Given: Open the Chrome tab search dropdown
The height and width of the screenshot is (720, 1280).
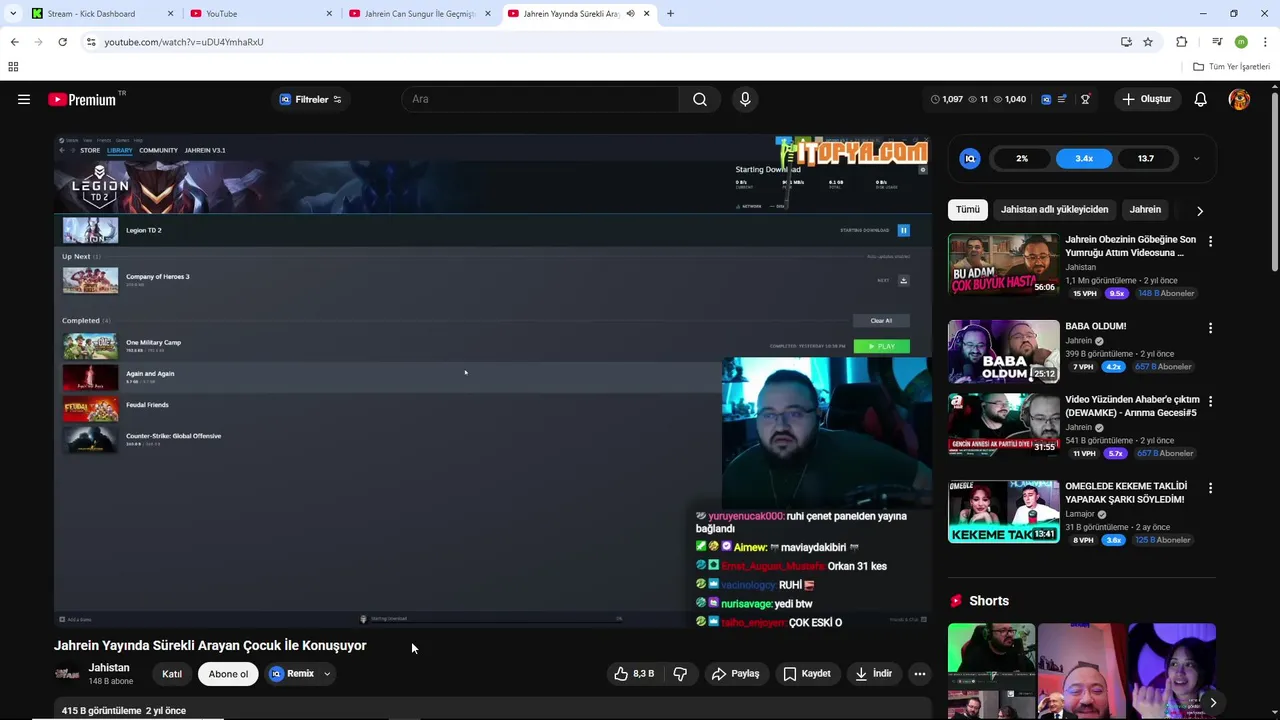Looking at the screenshot, I should (x=14, y=14).
